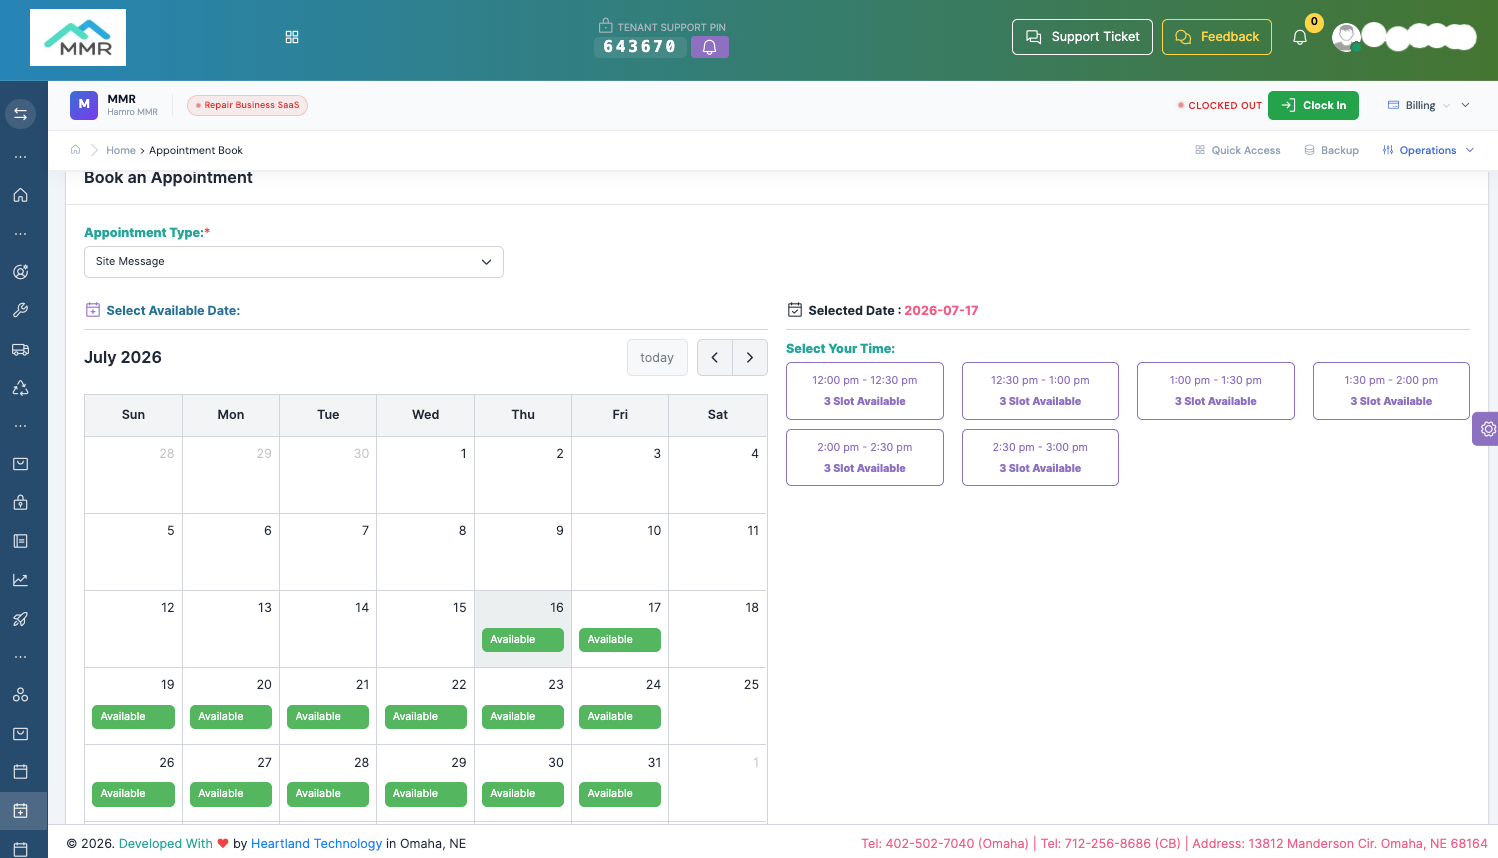1498x858 pixels.
Task: Click the today button
Action: 657,358
